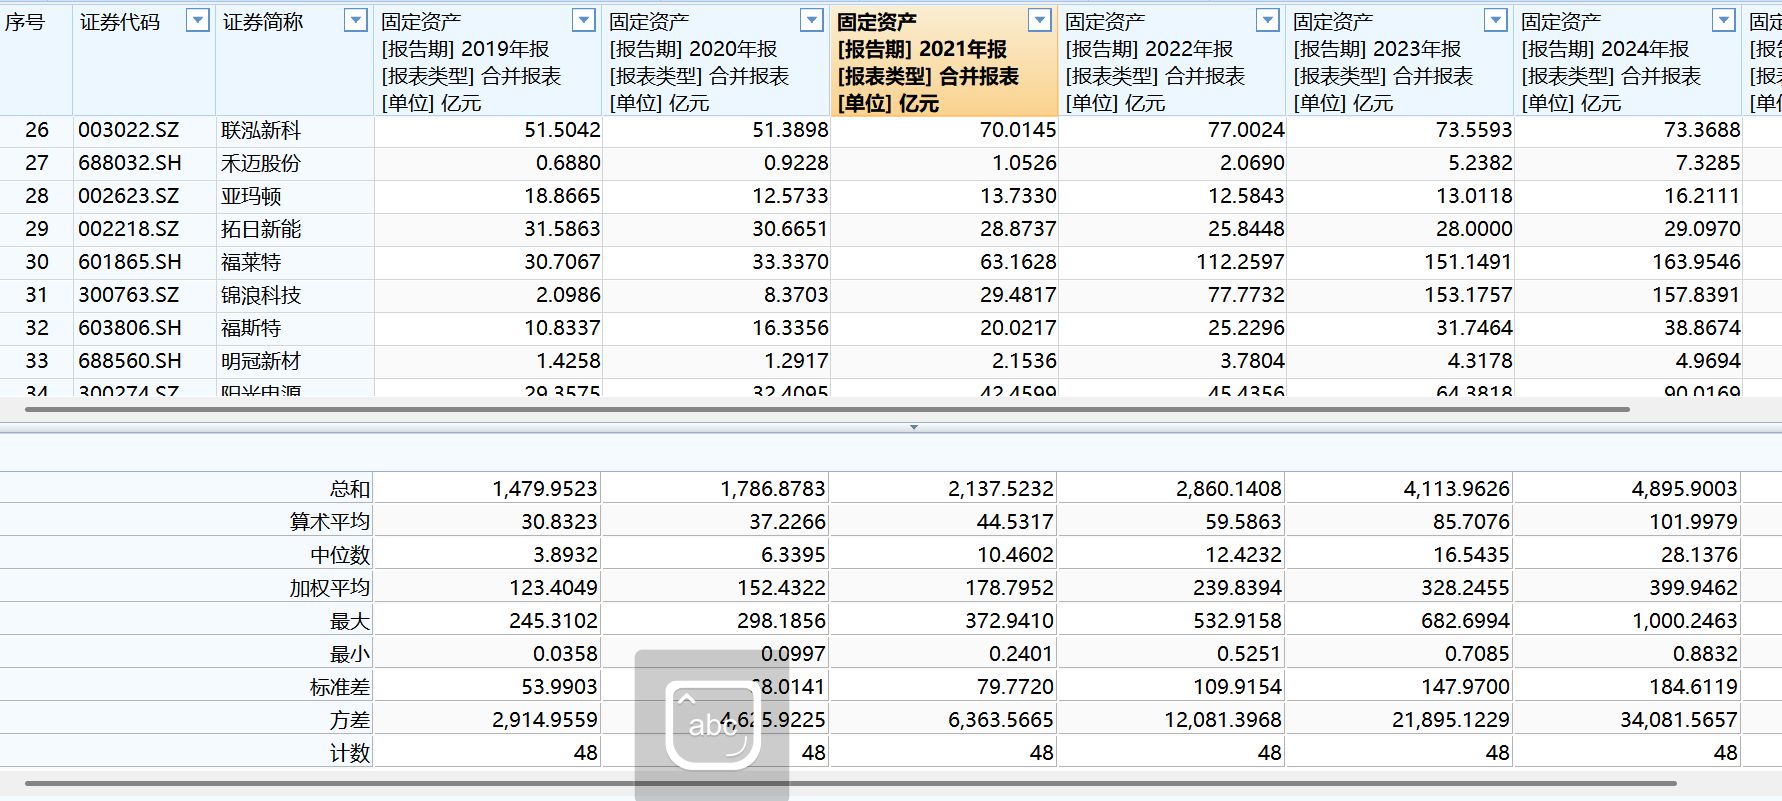Open the 证券简称 column filter dropdown

[355, 21]
